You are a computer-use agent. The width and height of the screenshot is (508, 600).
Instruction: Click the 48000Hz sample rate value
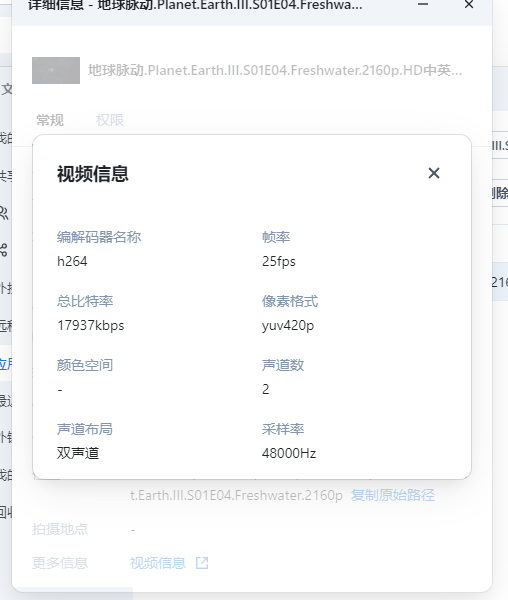[289, 453]
